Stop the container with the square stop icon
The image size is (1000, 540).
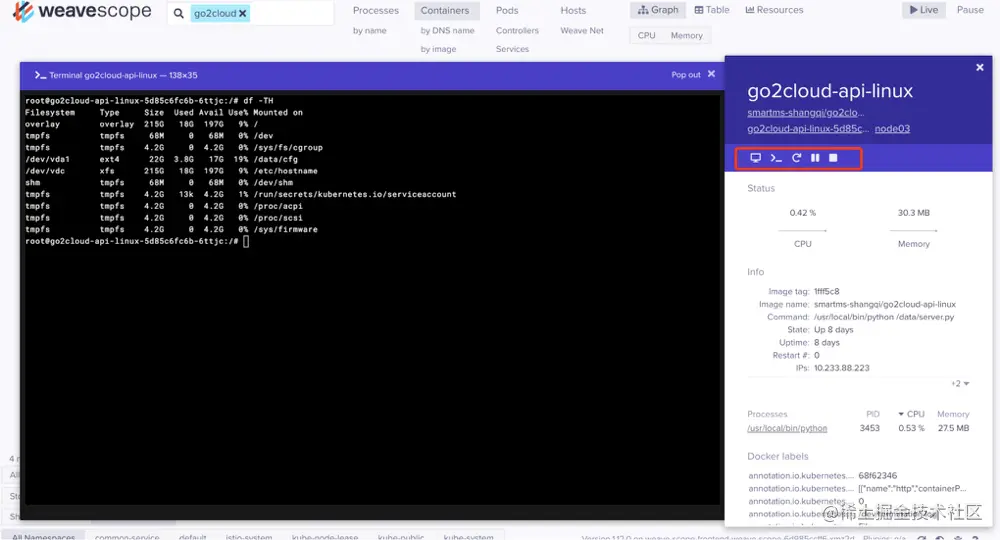tap(833, 157)
